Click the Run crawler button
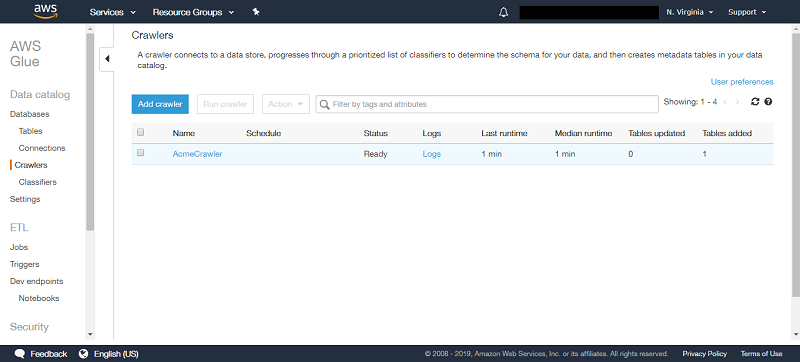The width and height of the screenshot is (800, 362). click(226, 104)
